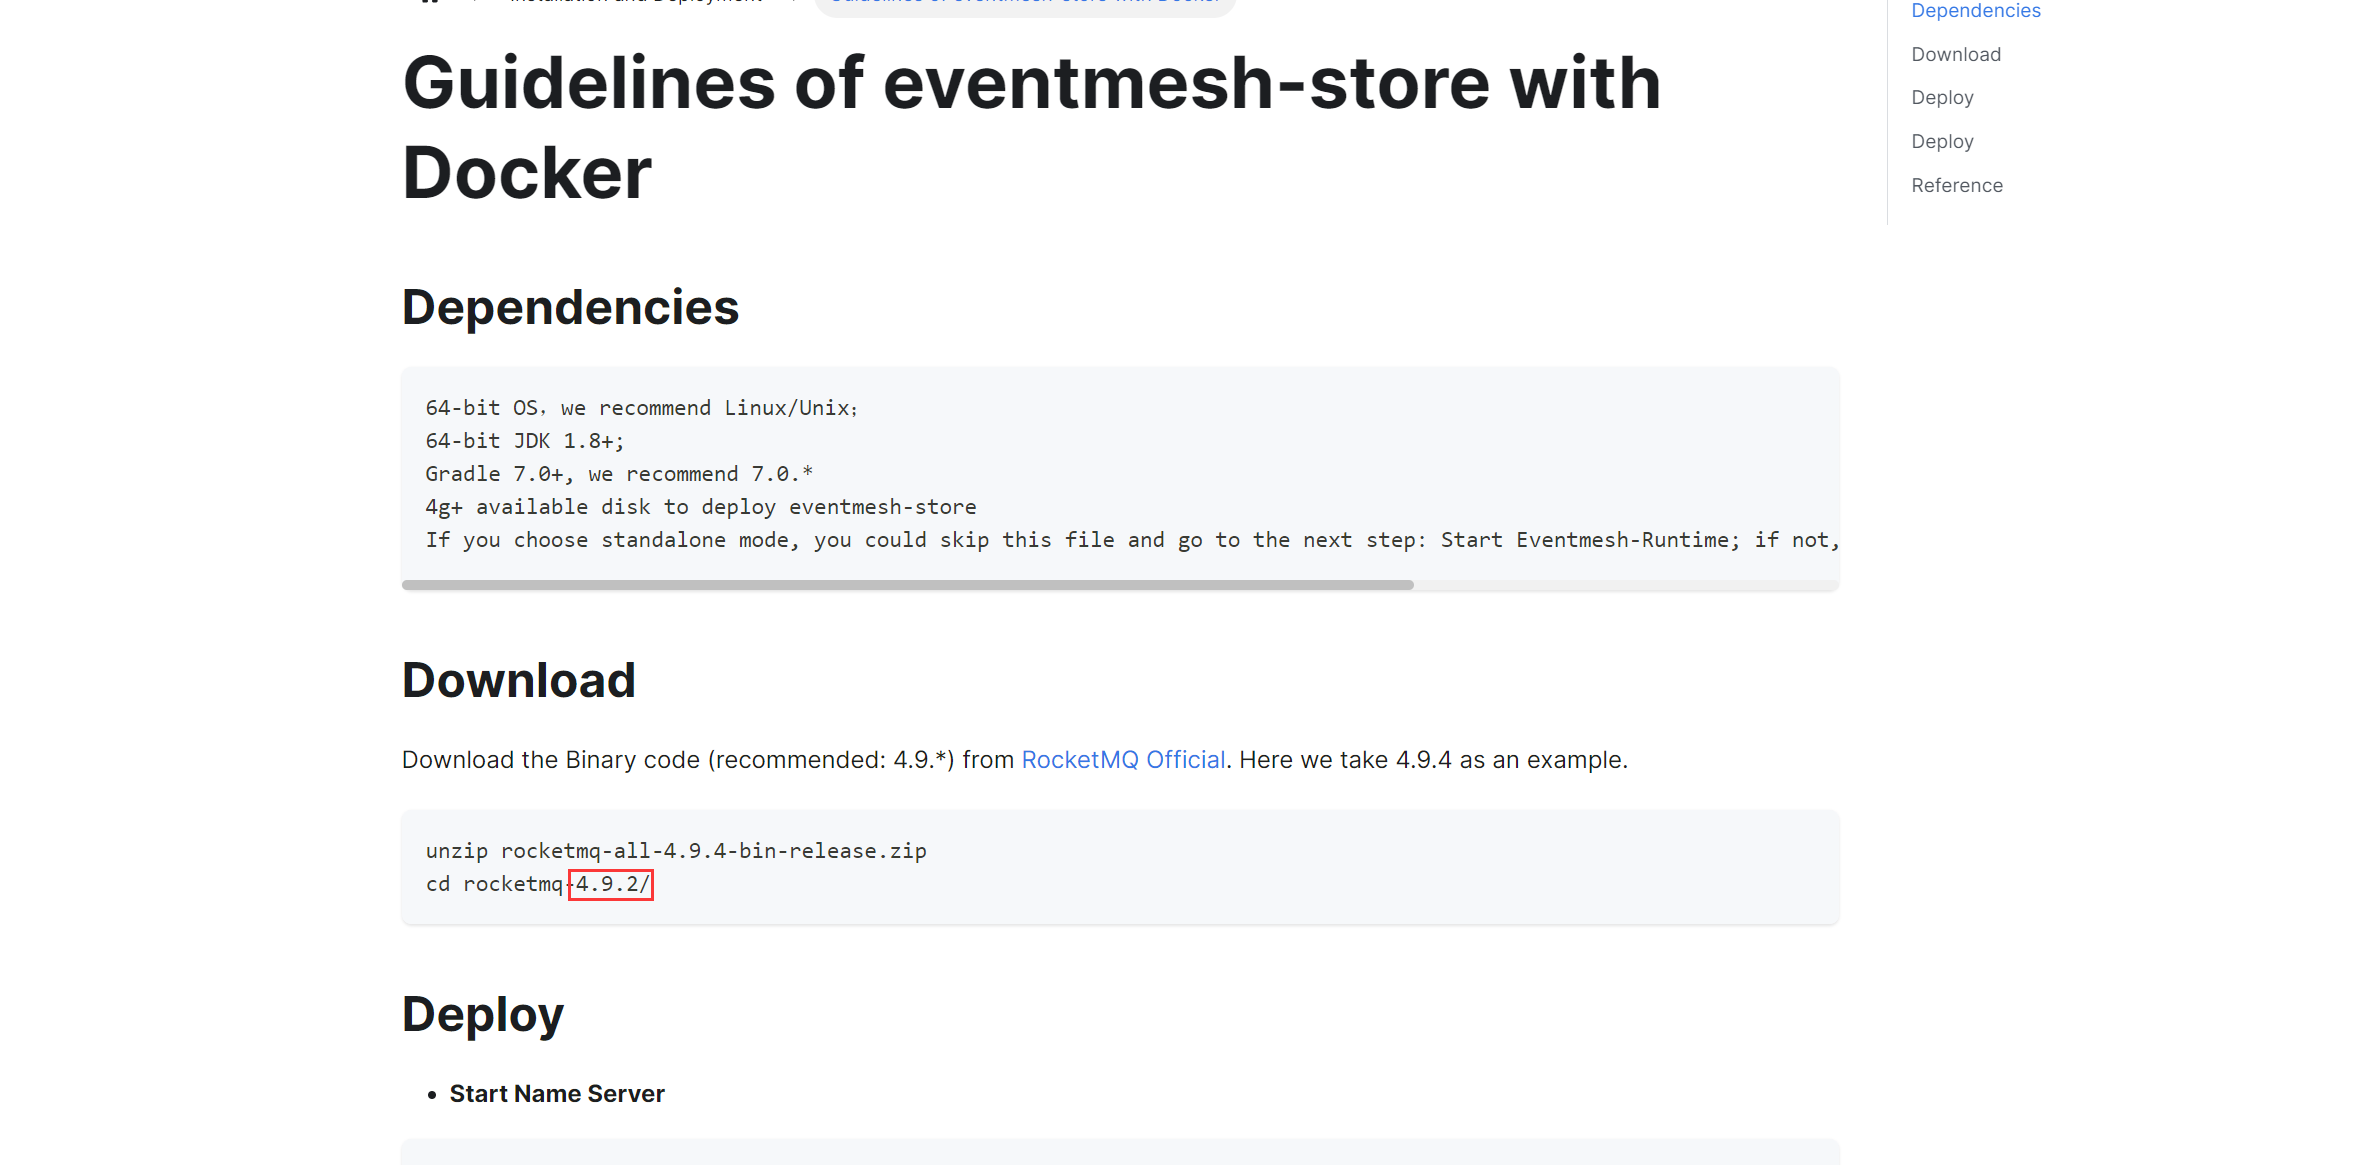This screenshot has width=2353, height=1165.
Task: Open the home breadcrumb icon
Action: coord(430,1)
